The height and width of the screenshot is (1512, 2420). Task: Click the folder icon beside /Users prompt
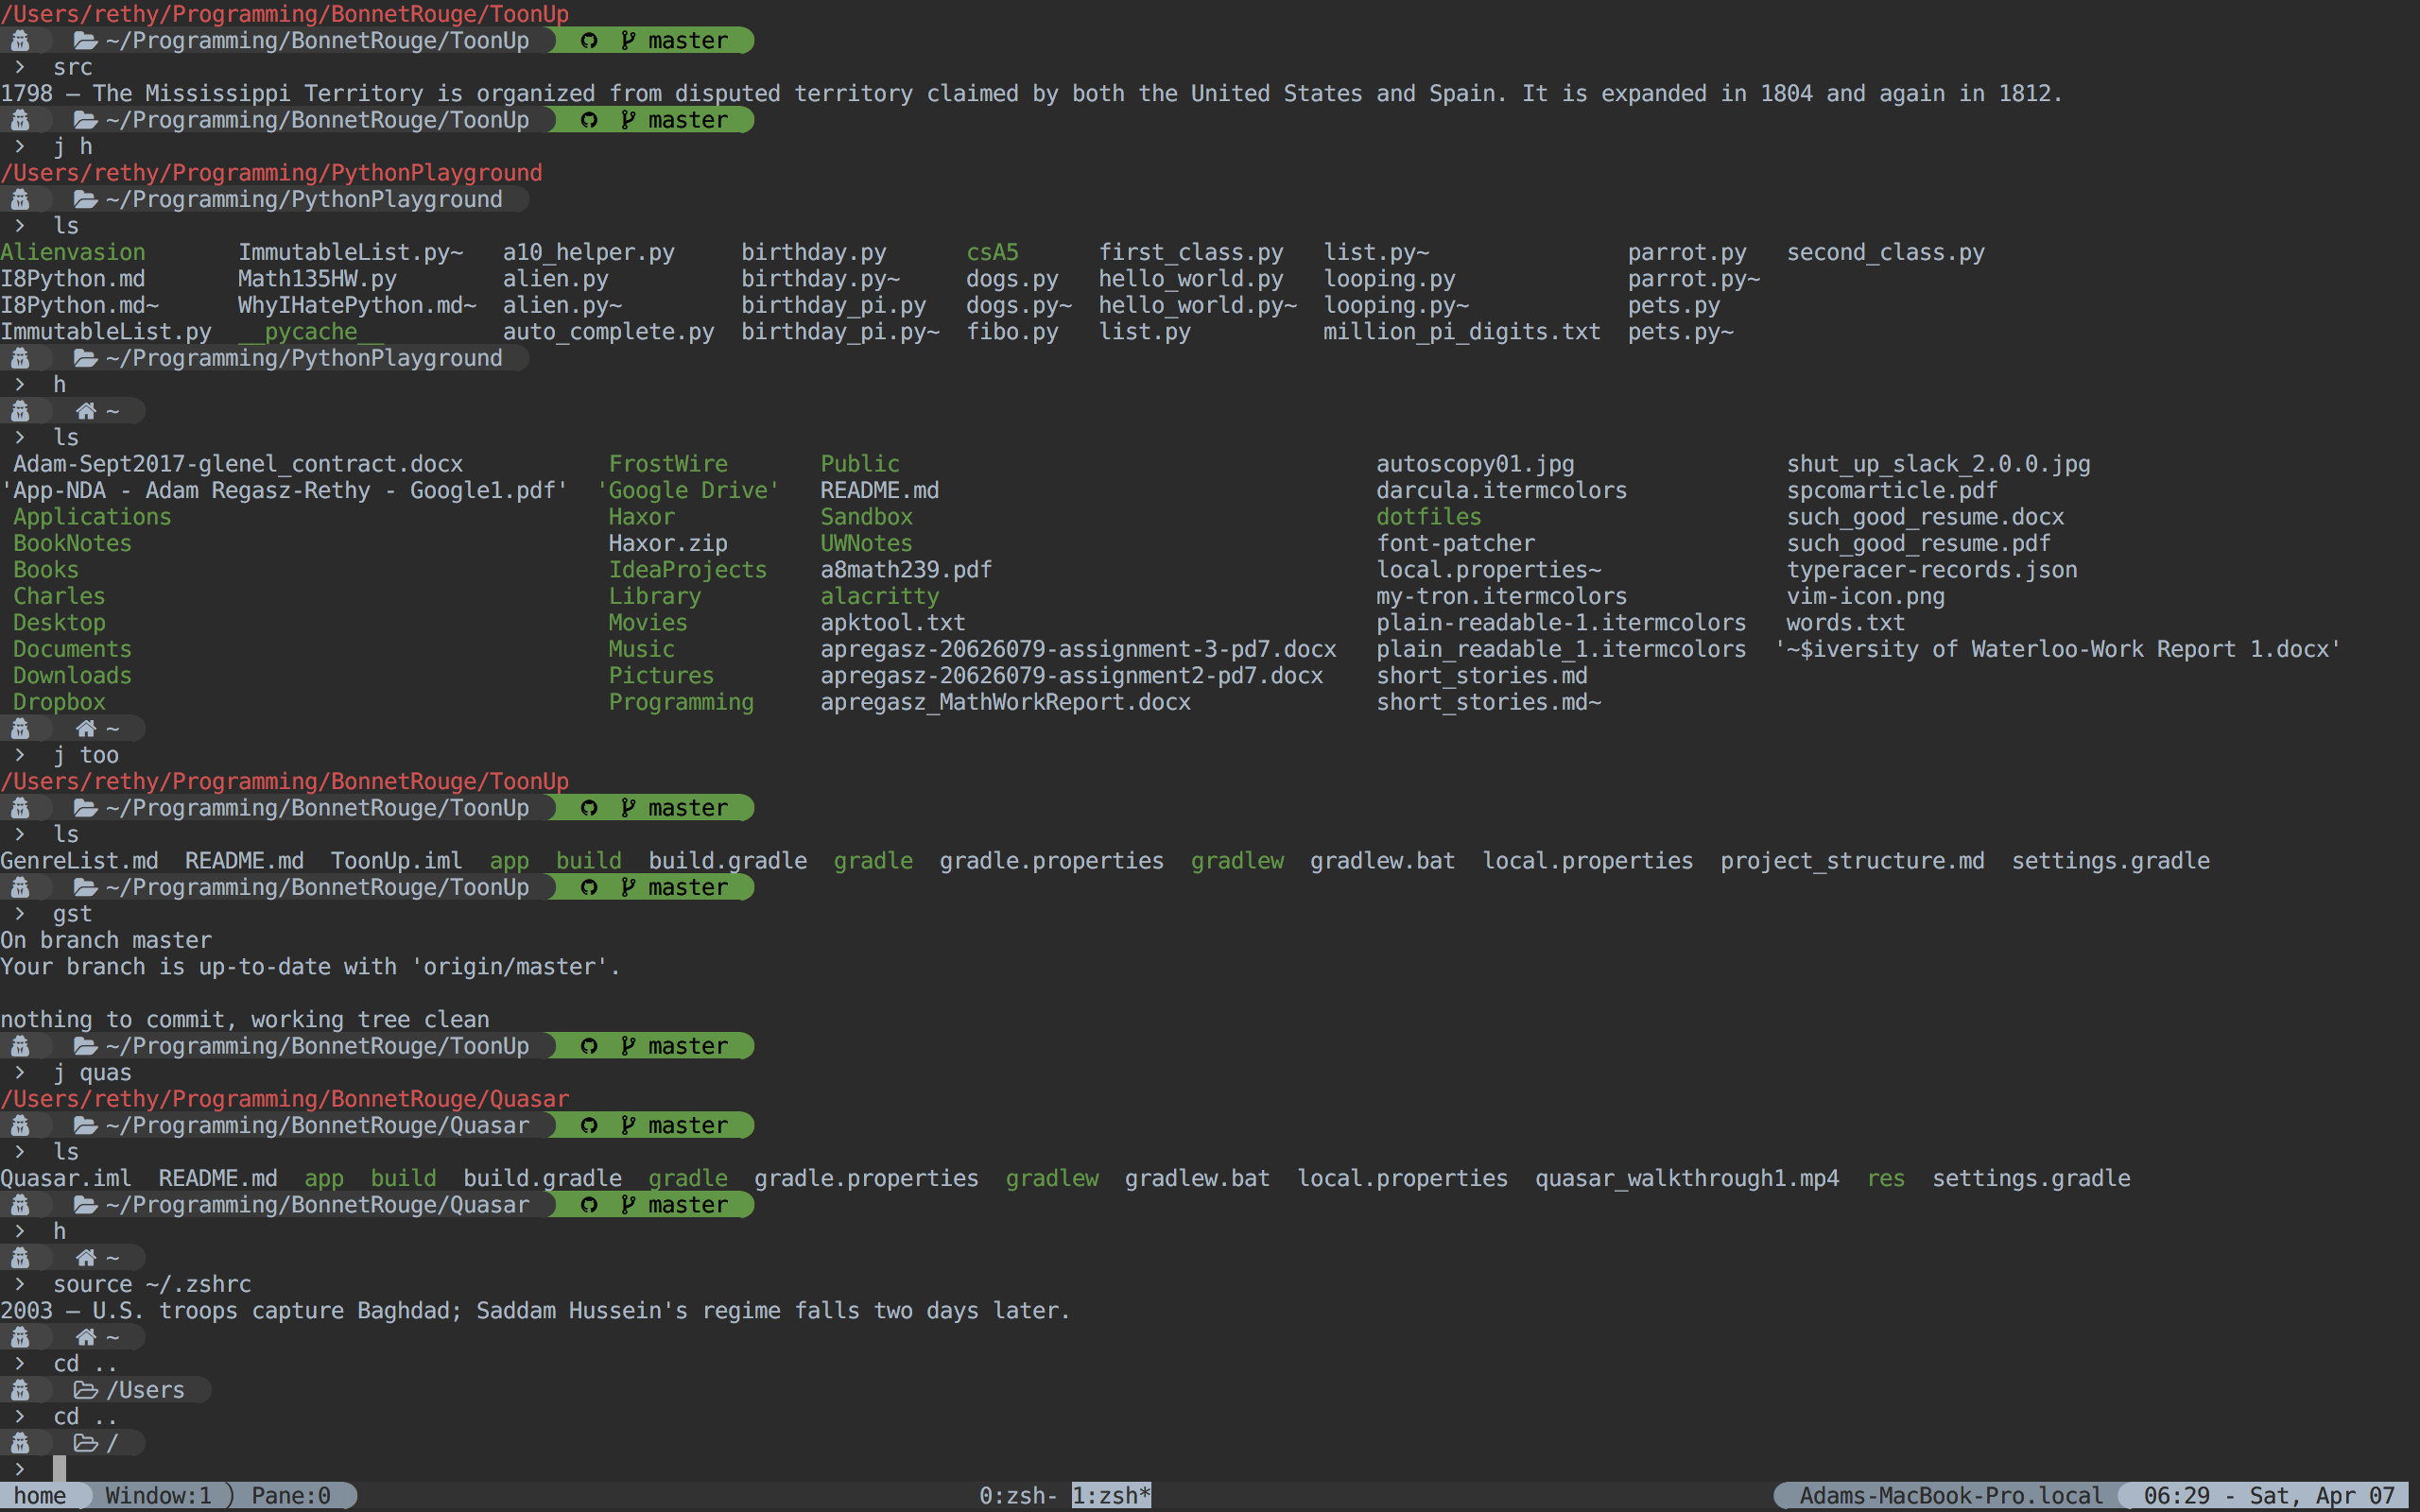coord(85,1390)
